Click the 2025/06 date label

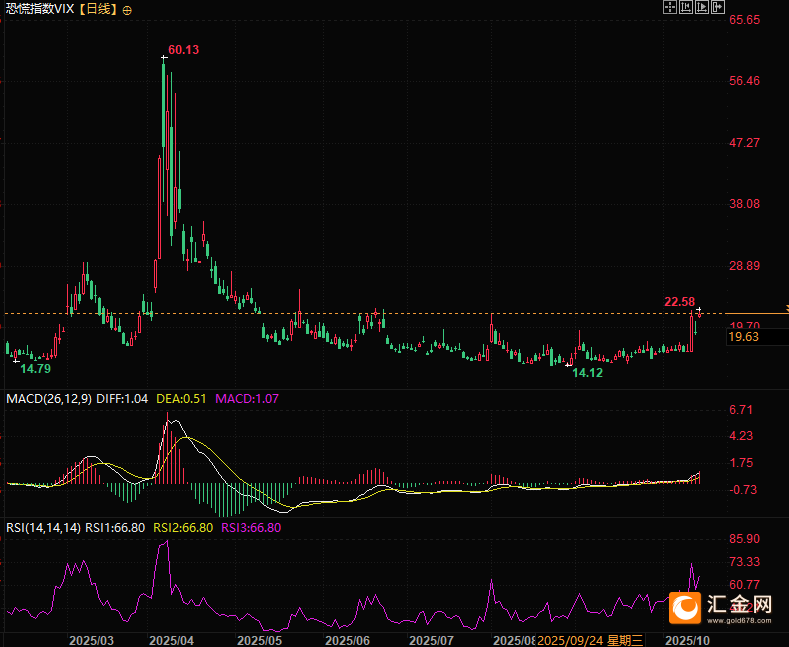[x=347, y=640]
